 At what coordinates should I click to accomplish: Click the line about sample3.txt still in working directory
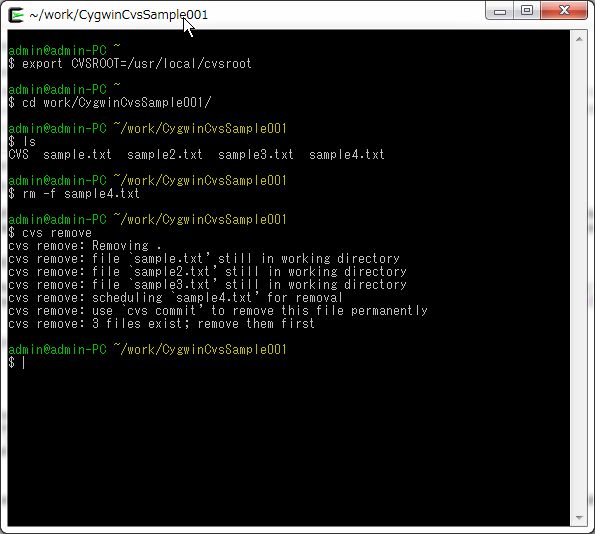point(208,285)
